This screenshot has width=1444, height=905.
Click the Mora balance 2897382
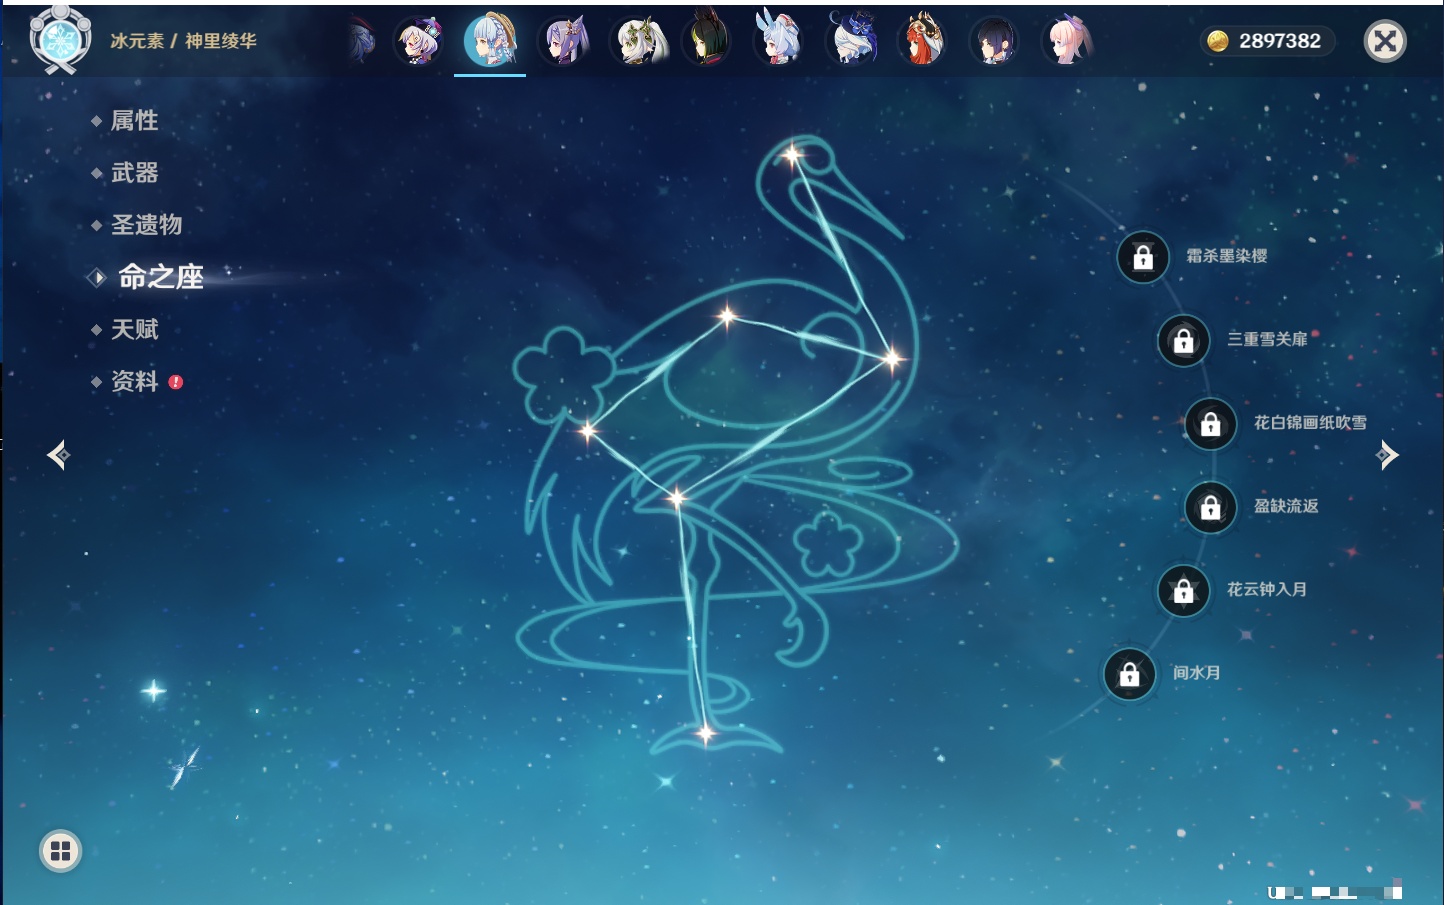[x=1280, y=41]
